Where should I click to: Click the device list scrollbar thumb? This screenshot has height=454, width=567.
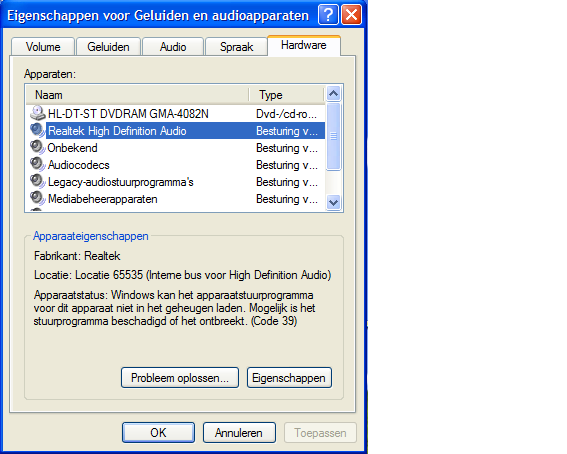click(x=333, y=136)
